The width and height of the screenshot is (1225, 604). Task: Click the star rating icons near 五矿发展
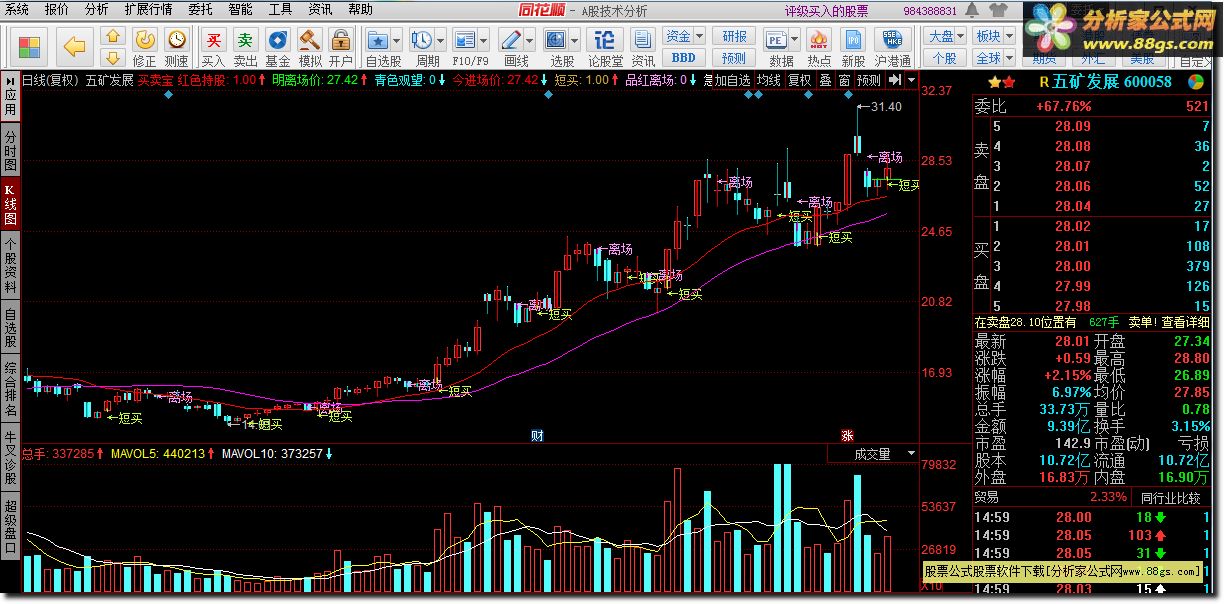(1001, 82)
